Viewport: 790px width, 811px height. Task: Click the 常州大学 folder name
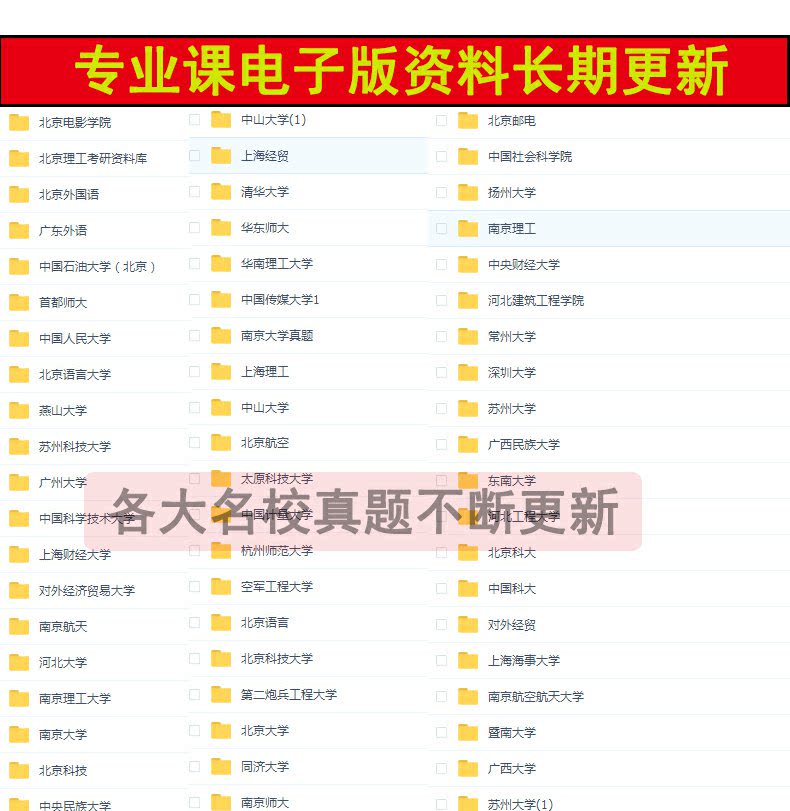[x=512, y=337]
